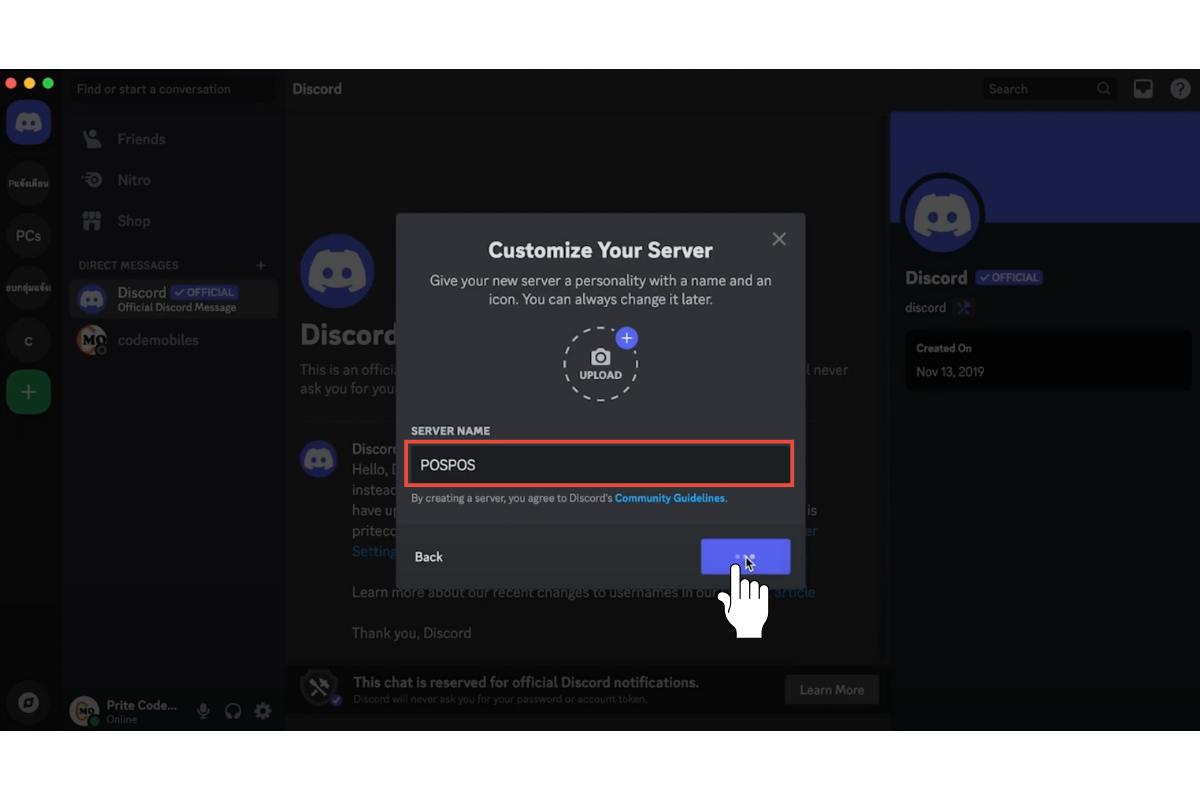This screenshot has width=1200, height=800.
Task: Open the Inbox icon in top bar
Action: coord(1143,89)
